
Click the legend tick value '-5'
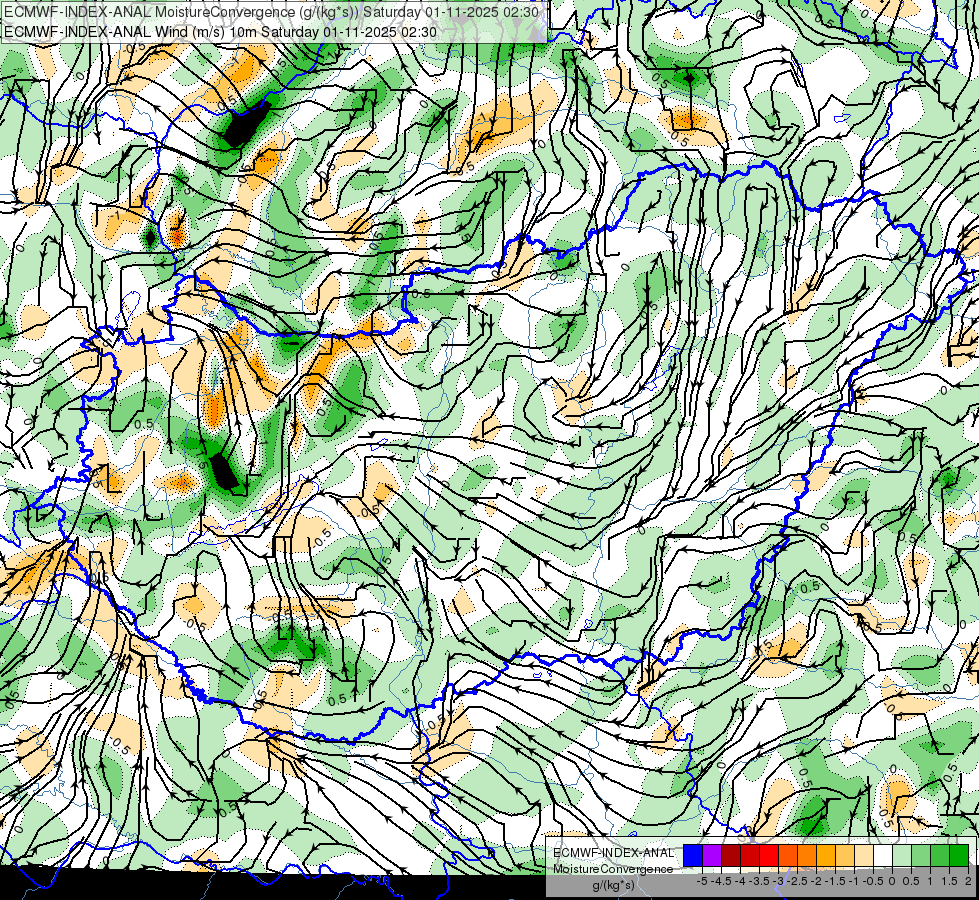point(702,881)
